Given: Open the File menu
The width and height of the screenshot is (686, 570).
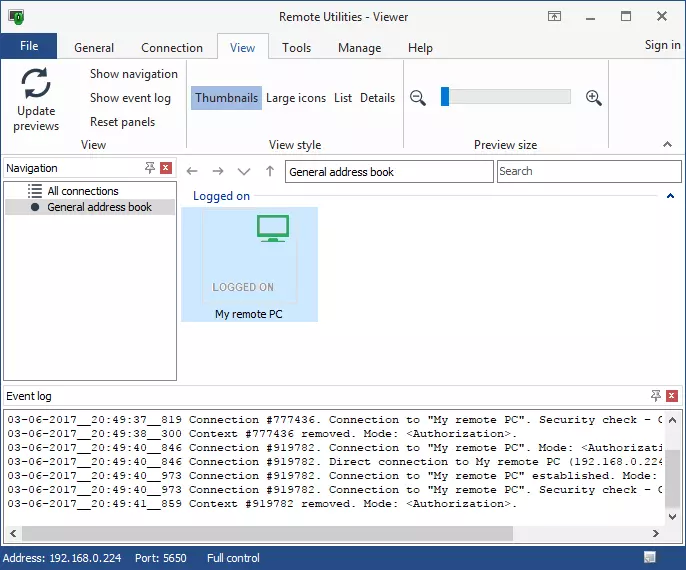Looking at the screenshot, I should (29, 46).
